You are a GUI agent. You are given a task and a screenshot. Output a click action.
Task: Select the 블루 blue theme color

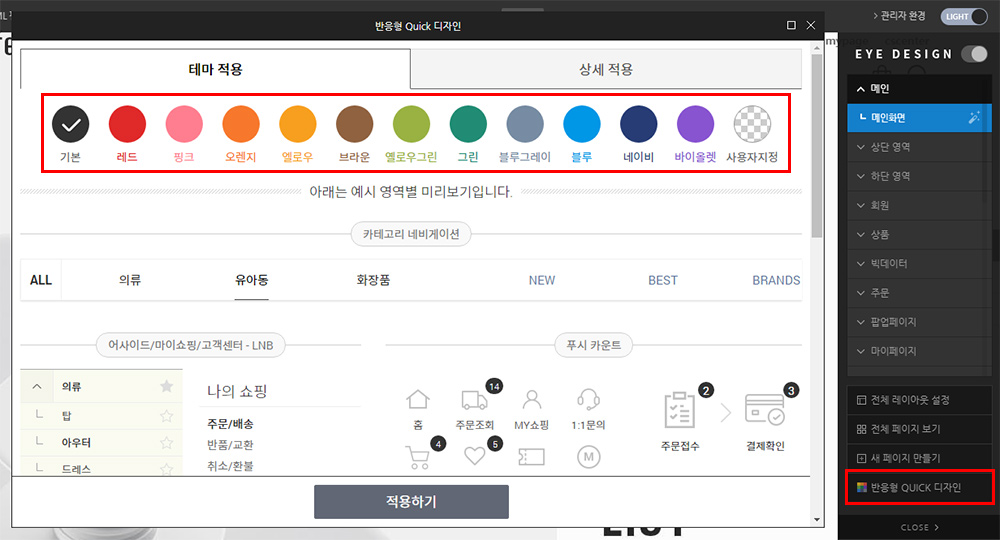[582, 124]
